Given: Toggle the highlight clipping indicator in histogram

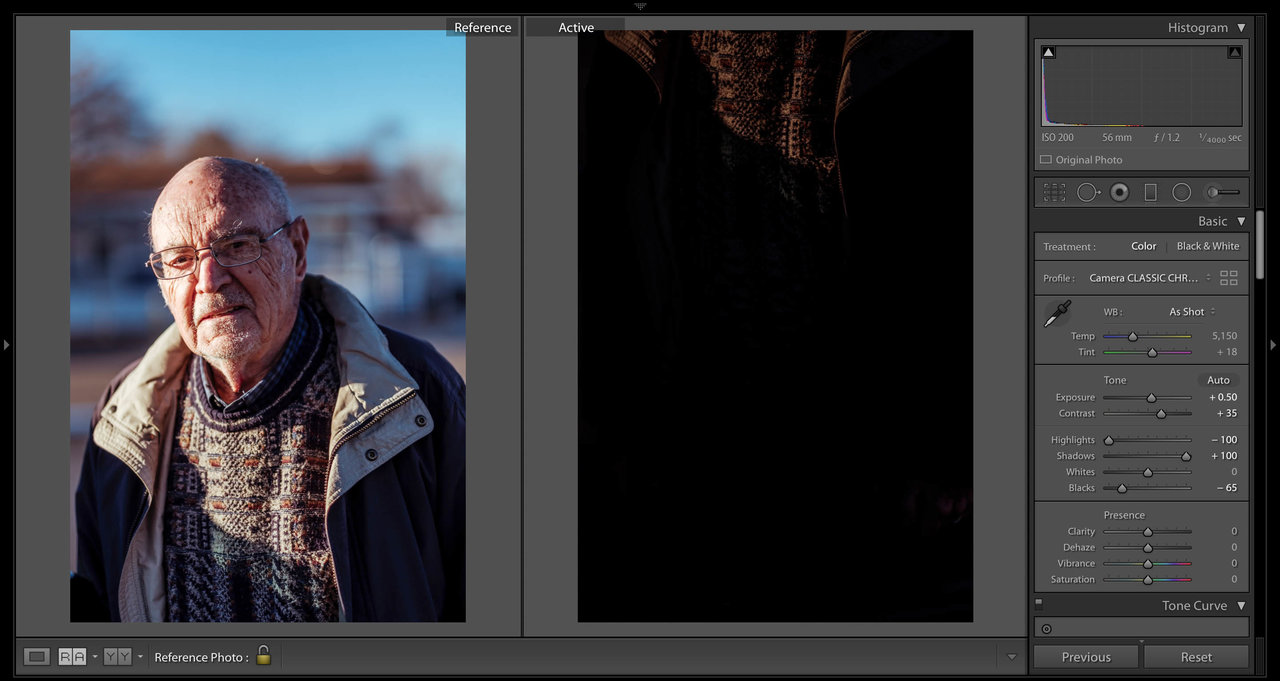Looking at the screenshot, I should pyautogui.click(x=1235, y=52).
